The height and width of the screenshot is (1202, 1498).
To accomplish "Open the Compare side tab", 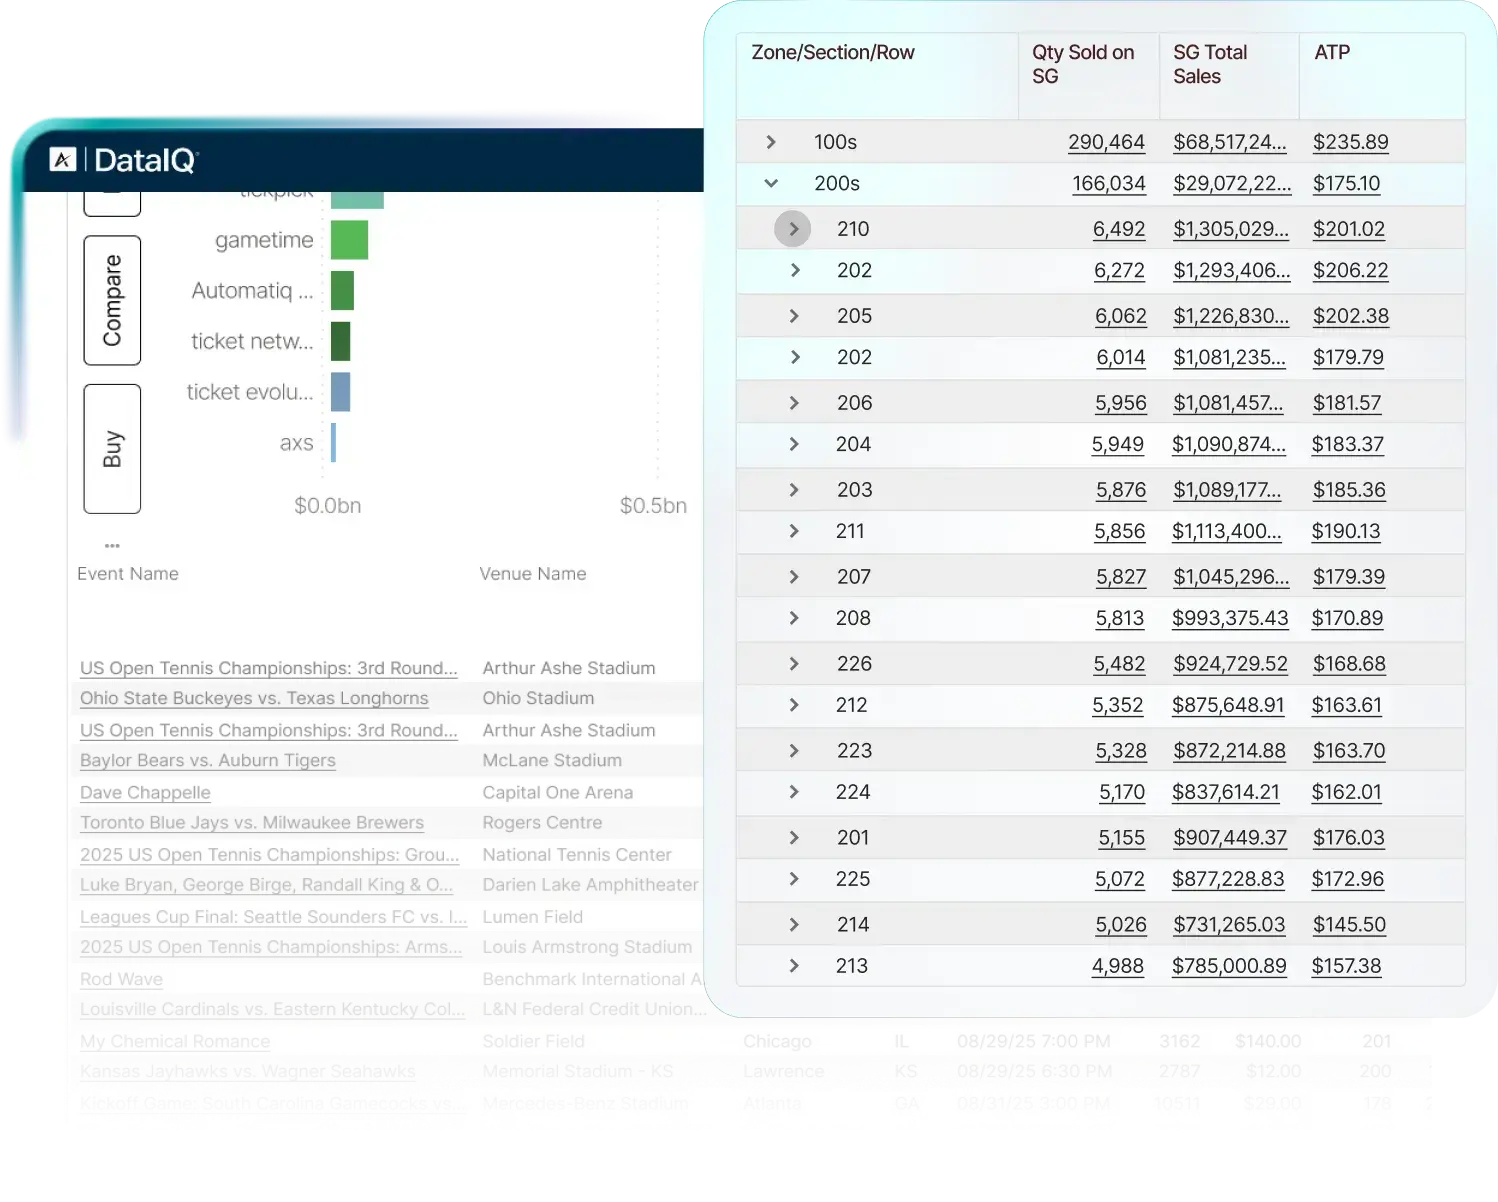I will click(x=112, y=300).
